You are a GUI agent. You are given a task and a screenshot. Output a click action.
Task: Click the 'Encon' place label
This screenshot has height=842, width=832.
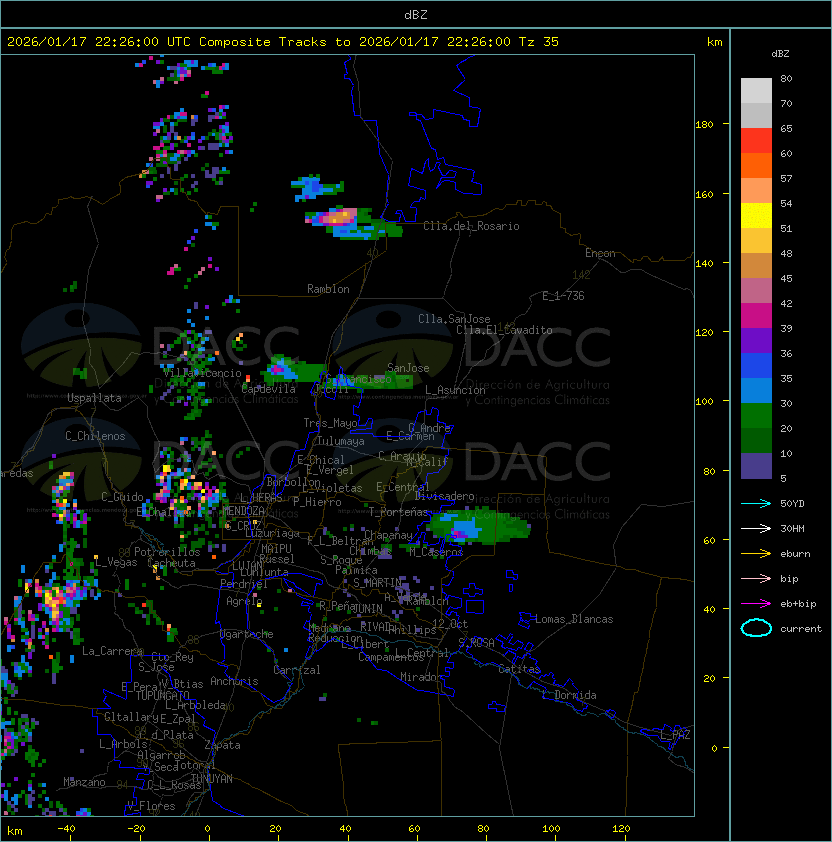point(600,253)
